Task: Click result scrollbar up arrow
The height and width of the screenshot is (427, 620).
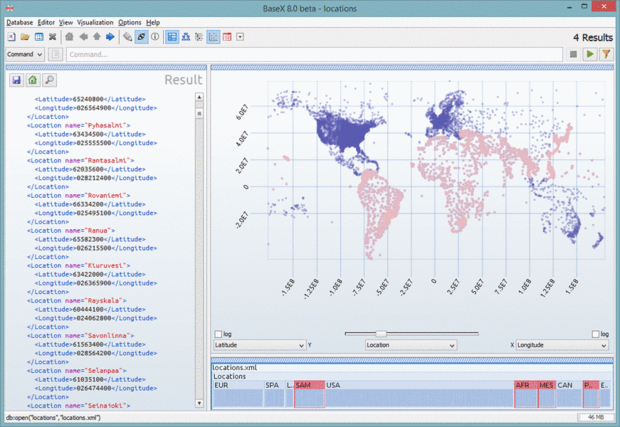Action: [199, 97]
